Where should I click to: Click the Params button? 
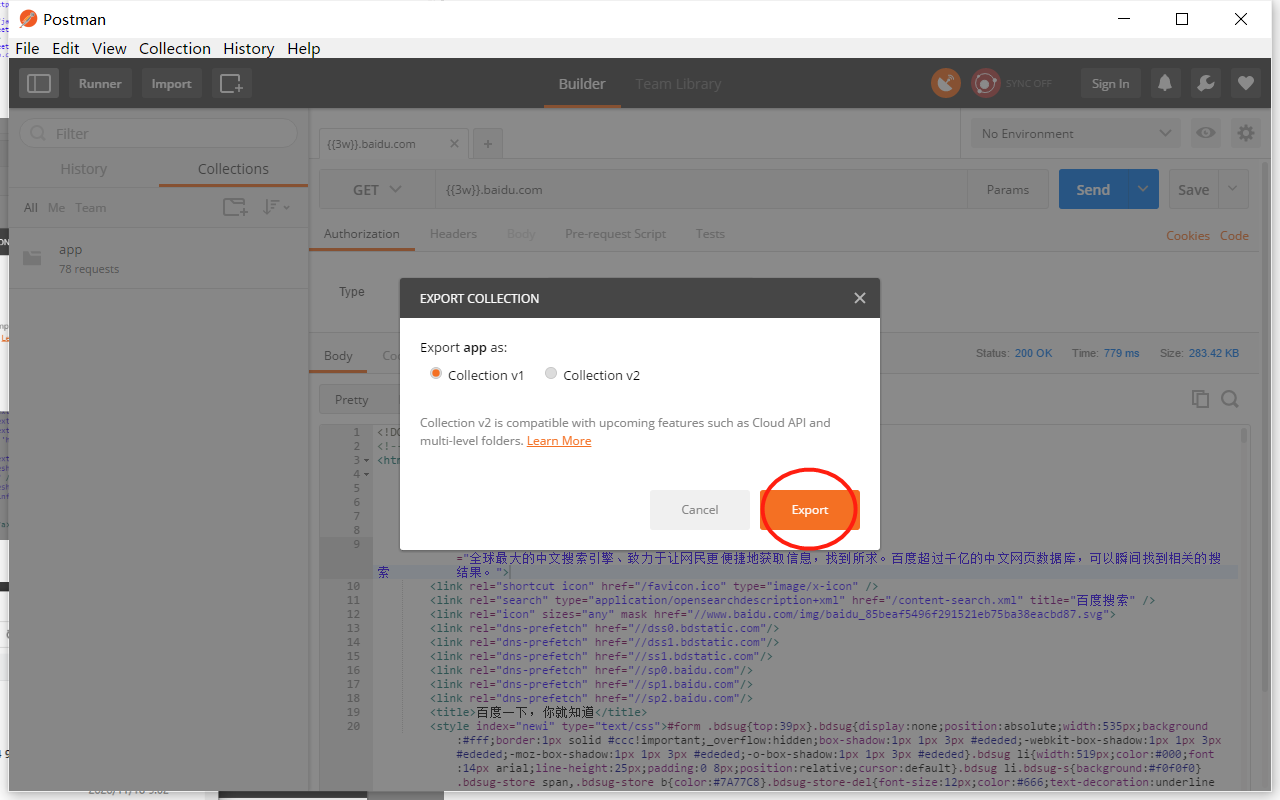tap(1007, 190)
